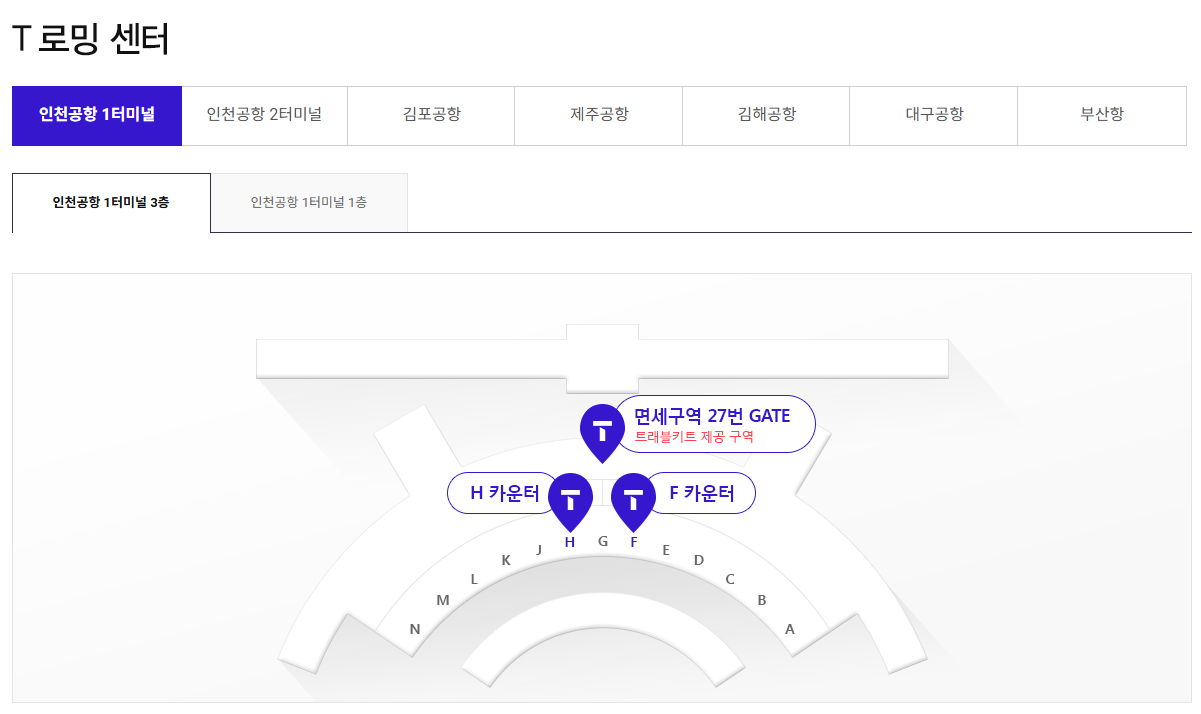Open the 제주공항 tab

point(598,115)
